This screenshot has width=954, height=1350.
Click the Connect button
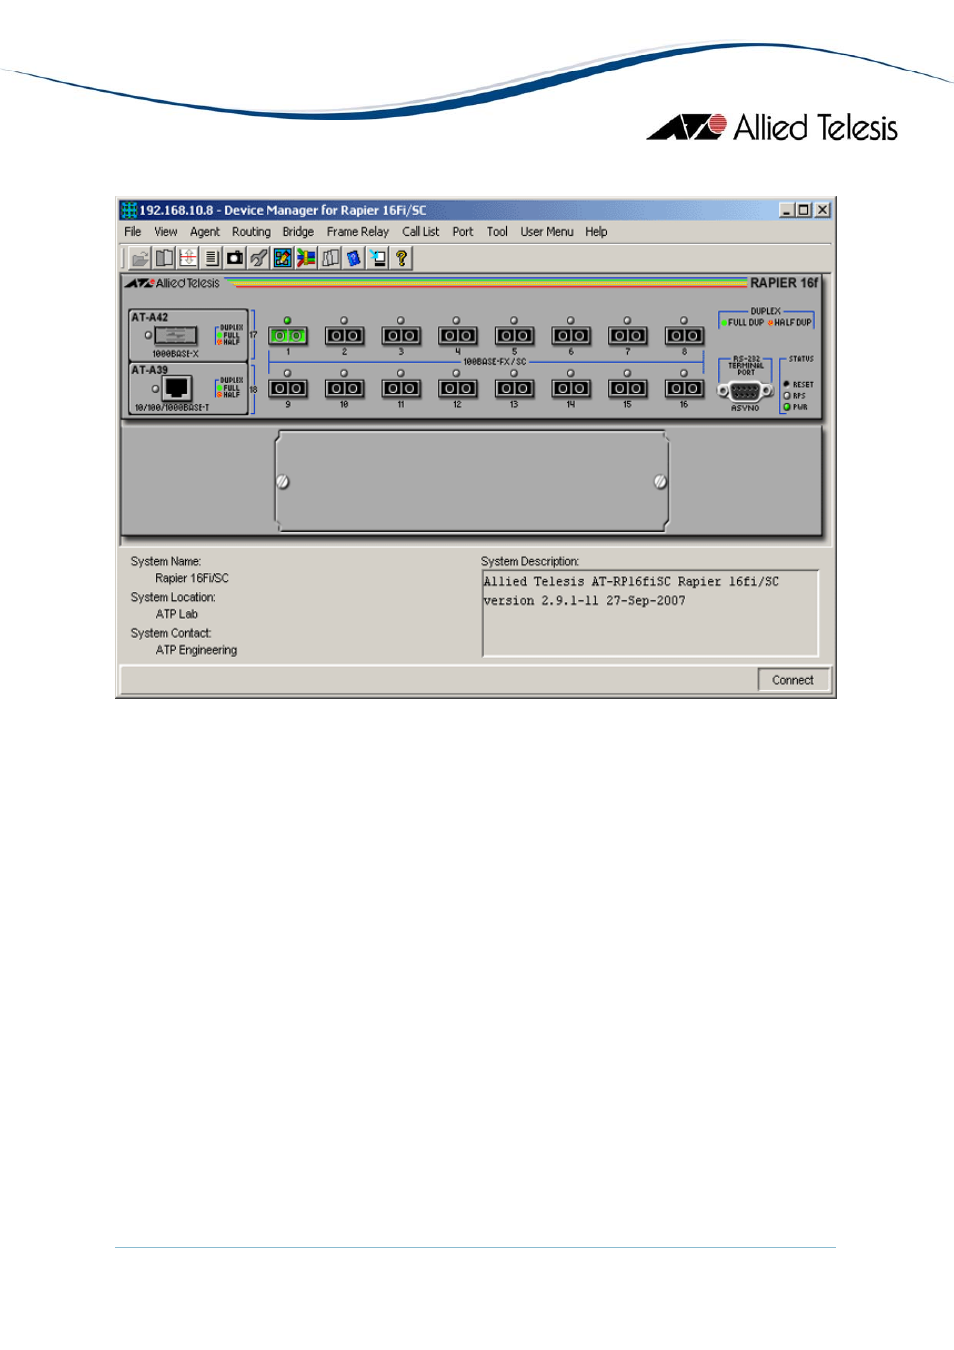(x=793, y=680)
